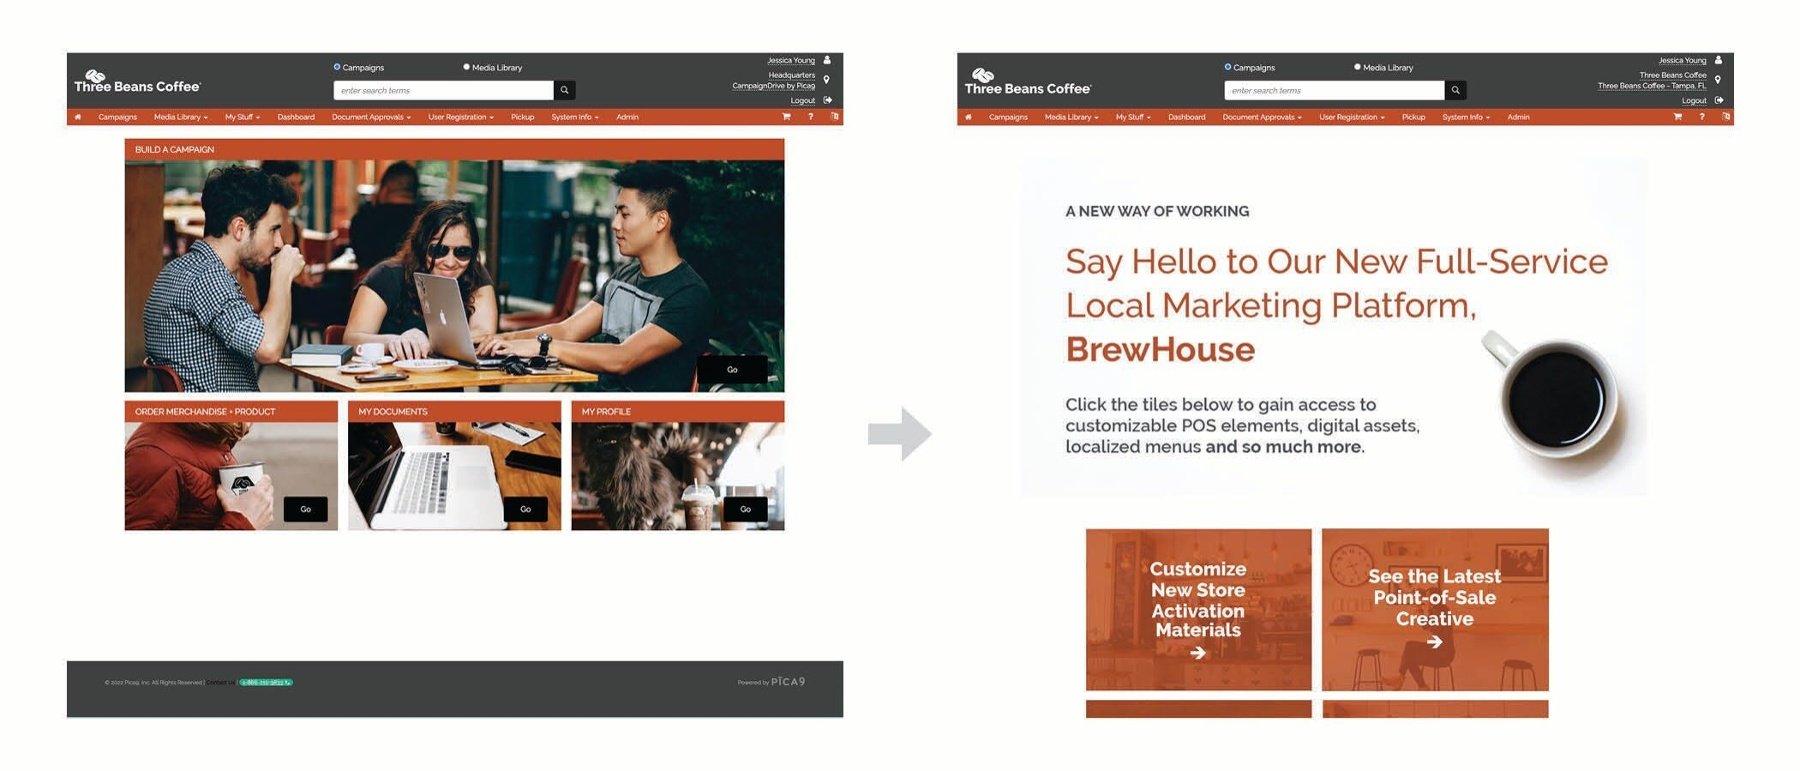
Task: Expand Media Library dropdown in left navbar
Action: pyautogui.click(x=181, y=117)
